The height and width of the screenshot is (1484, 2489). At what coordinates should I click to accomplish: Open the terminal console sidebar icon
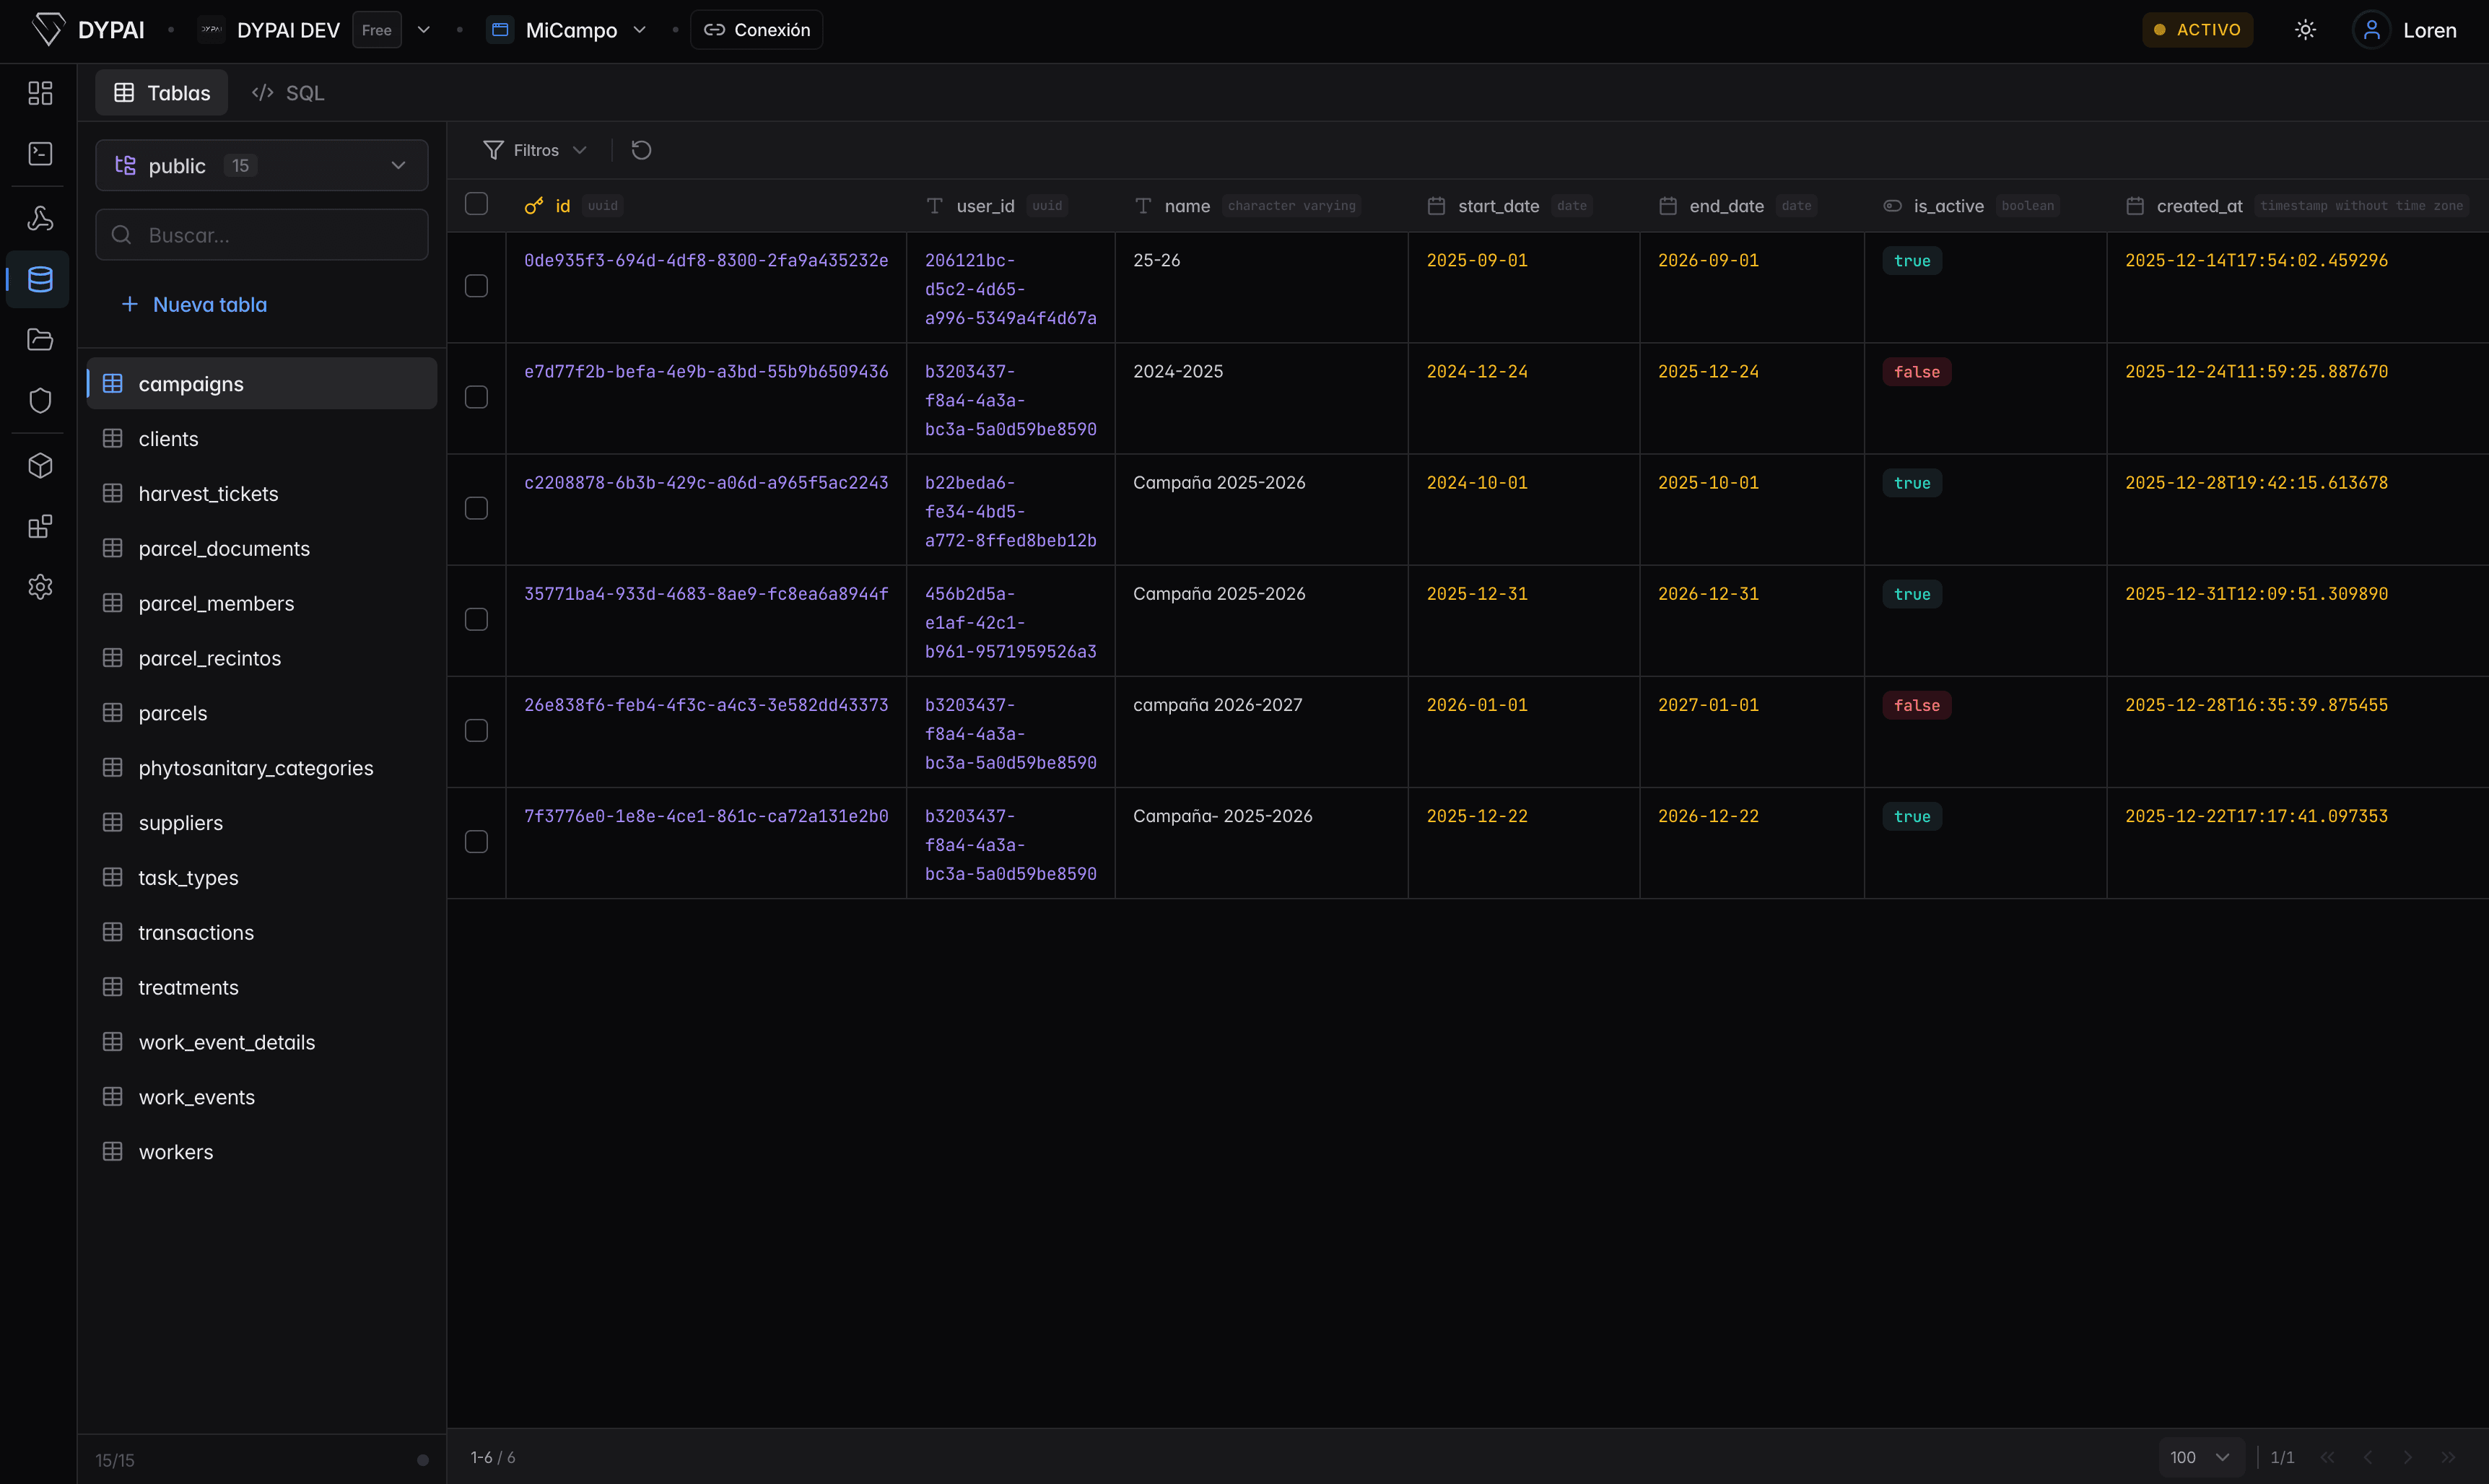point(40,153)
